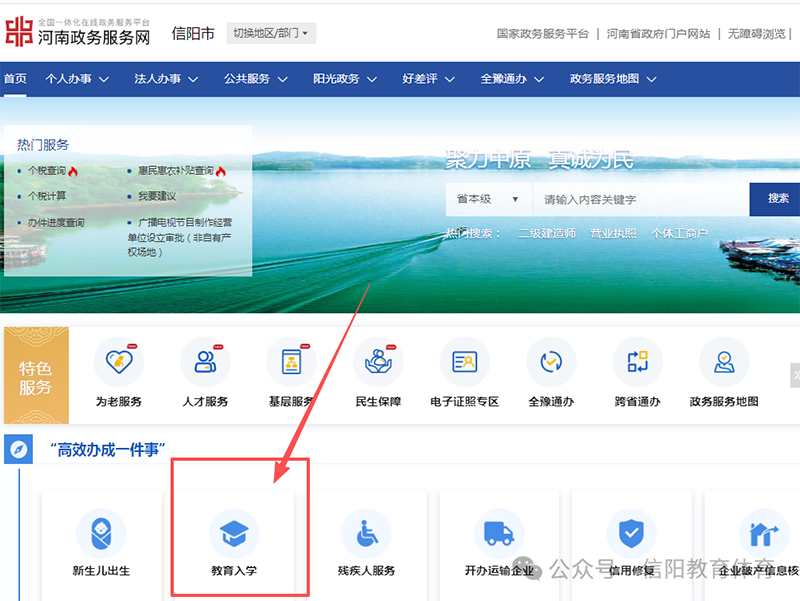
Task: Select the 教育入学 graduation cap icon
Action: pos(234,534)
